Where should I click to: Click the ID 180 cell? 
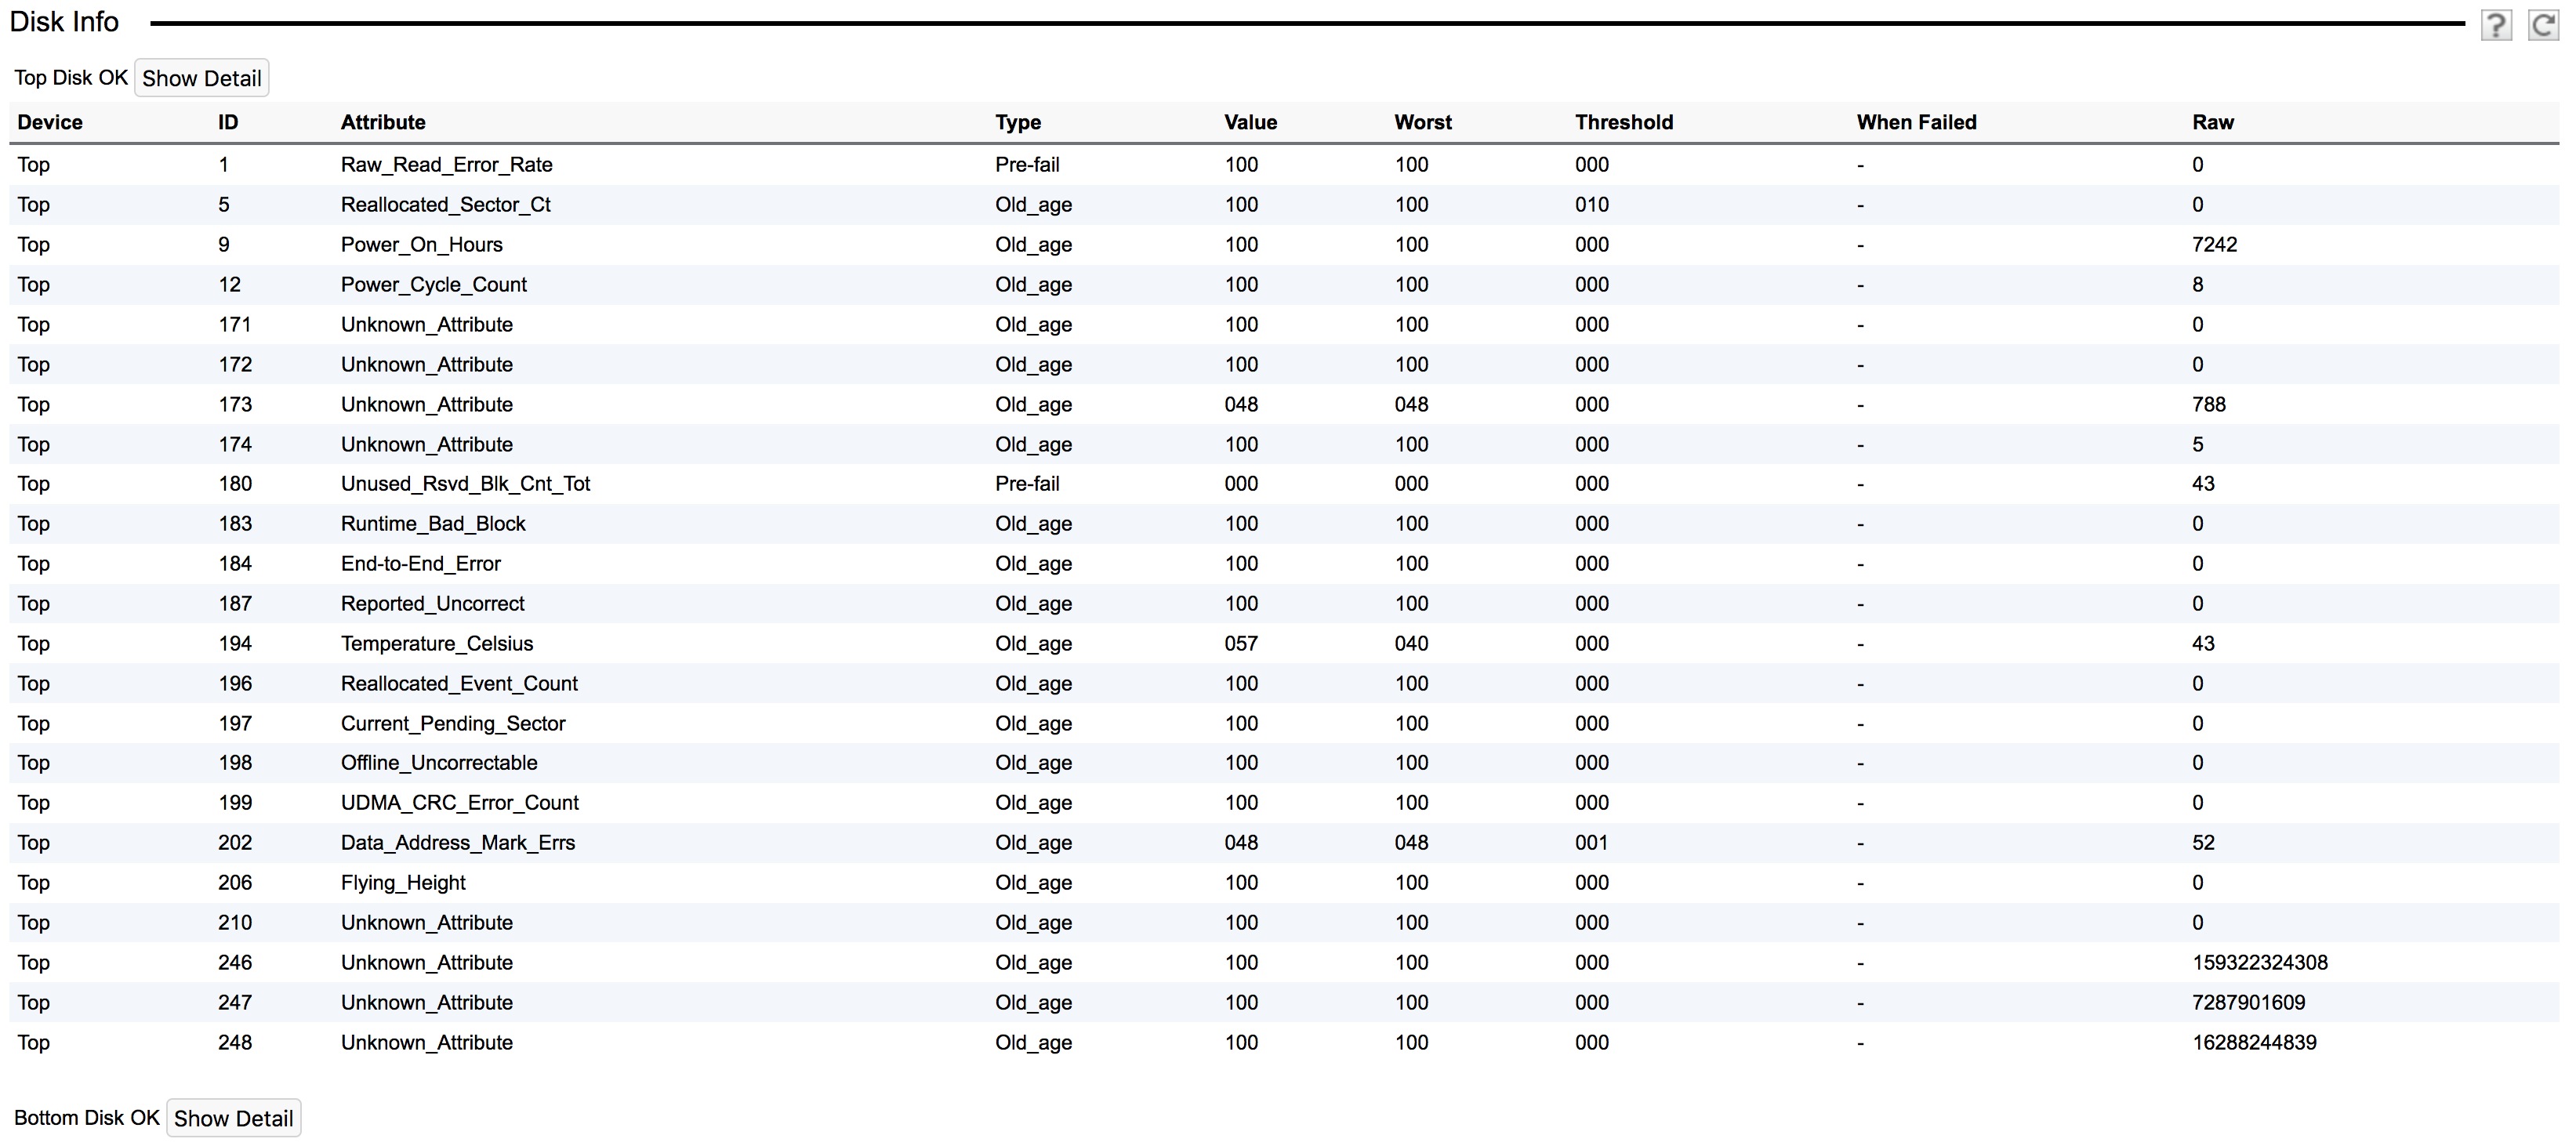coord(235,484)
